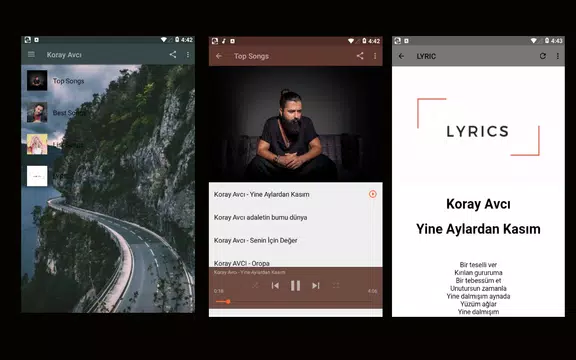Refresh the lyrics page

(543, 56)
